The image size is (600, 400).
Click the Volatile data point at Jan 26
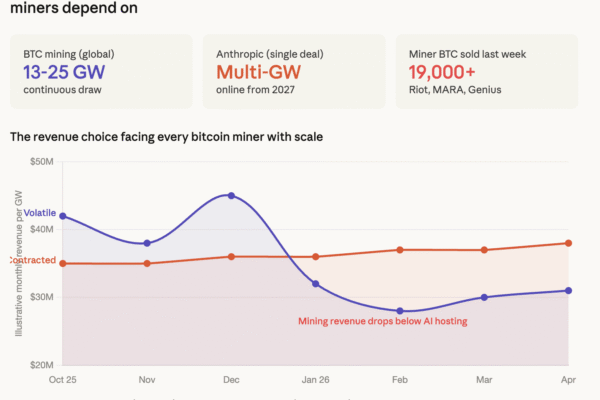316,284
